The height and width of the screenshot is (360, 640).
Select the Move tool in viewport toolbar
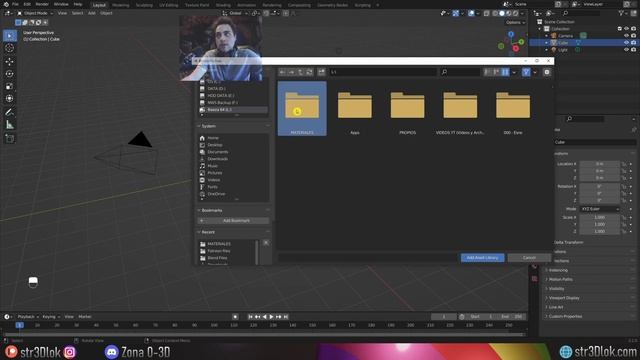(x=9, y=61)
